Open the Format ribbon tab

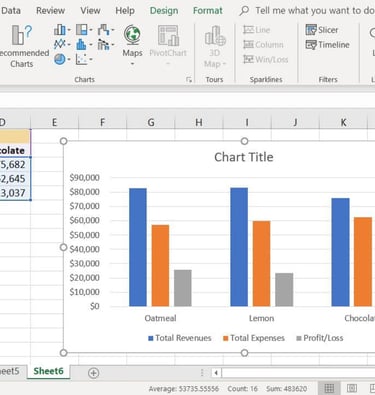click(x=207, y=11)
